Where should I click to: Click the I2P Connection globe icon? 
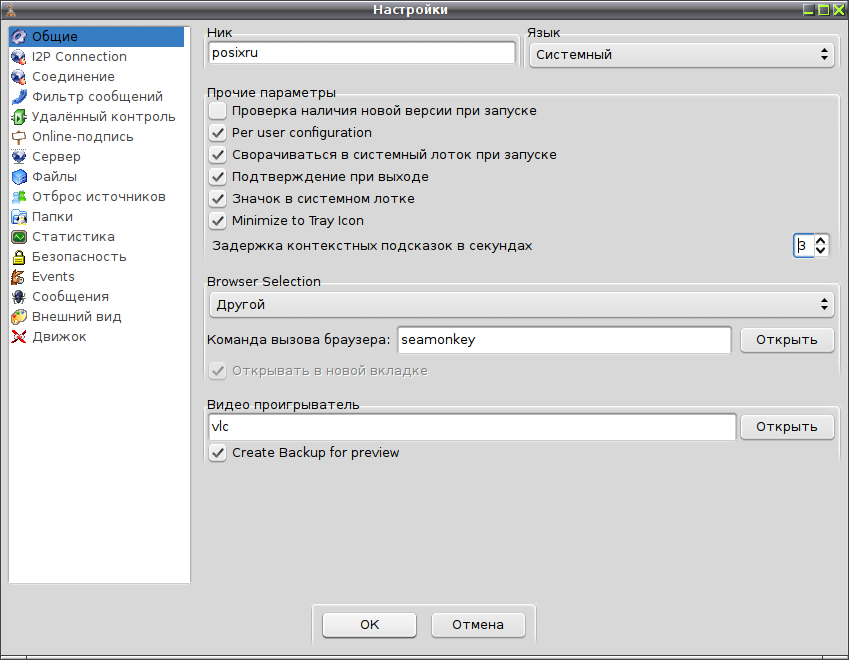click(x=19, y=56)
